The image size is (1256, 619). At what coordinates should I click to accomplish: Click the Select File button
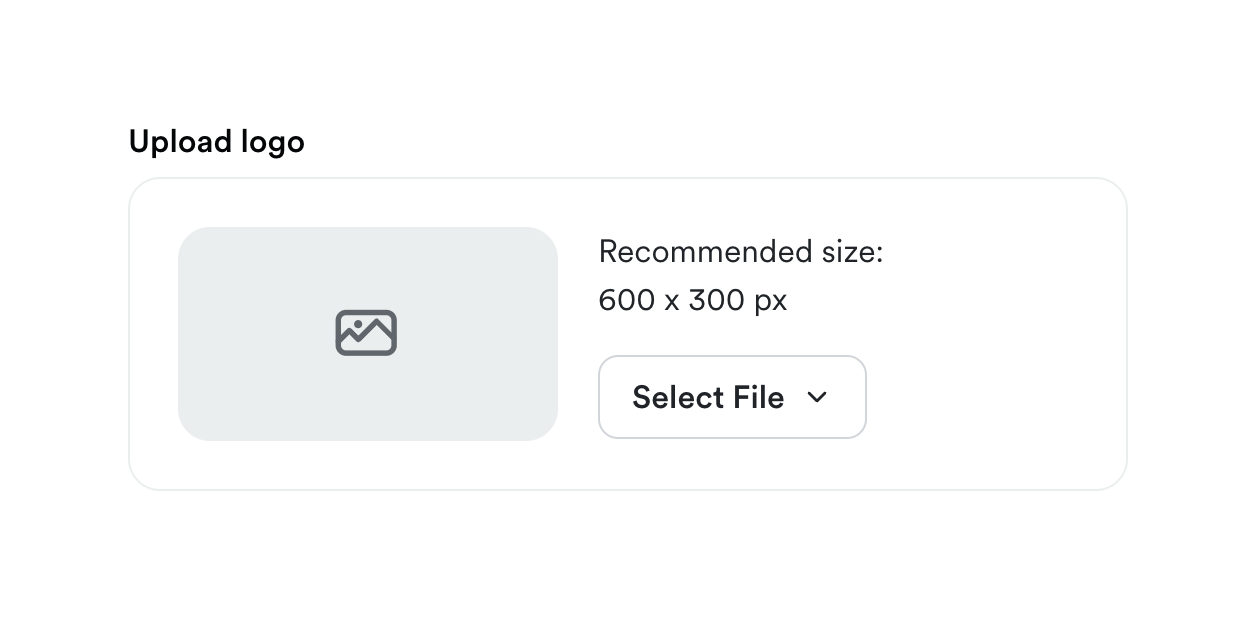coord(732,397)
